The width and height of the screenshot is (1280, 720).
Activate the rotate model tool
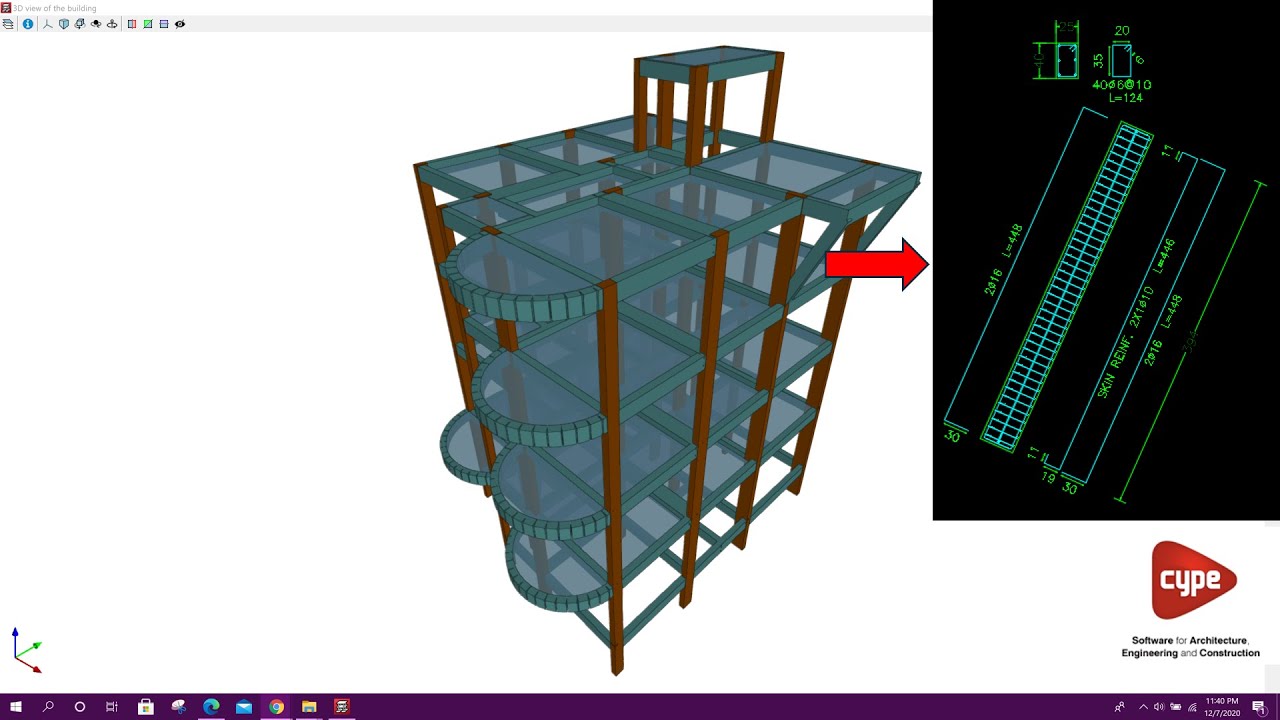click(x=80, y=24)
